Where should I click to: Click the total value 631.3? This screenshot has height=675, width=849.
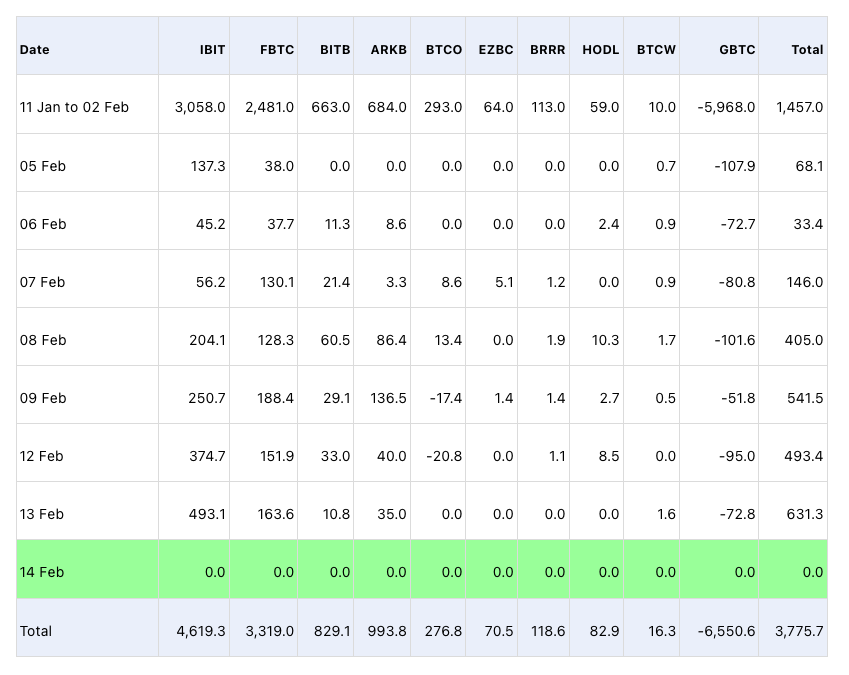(x=805, y=514)
